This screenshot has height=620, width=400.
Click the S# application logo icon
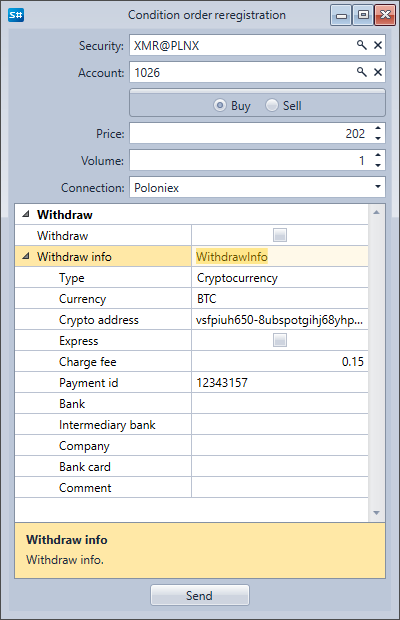pyautogui.click(x=16, y=15)
